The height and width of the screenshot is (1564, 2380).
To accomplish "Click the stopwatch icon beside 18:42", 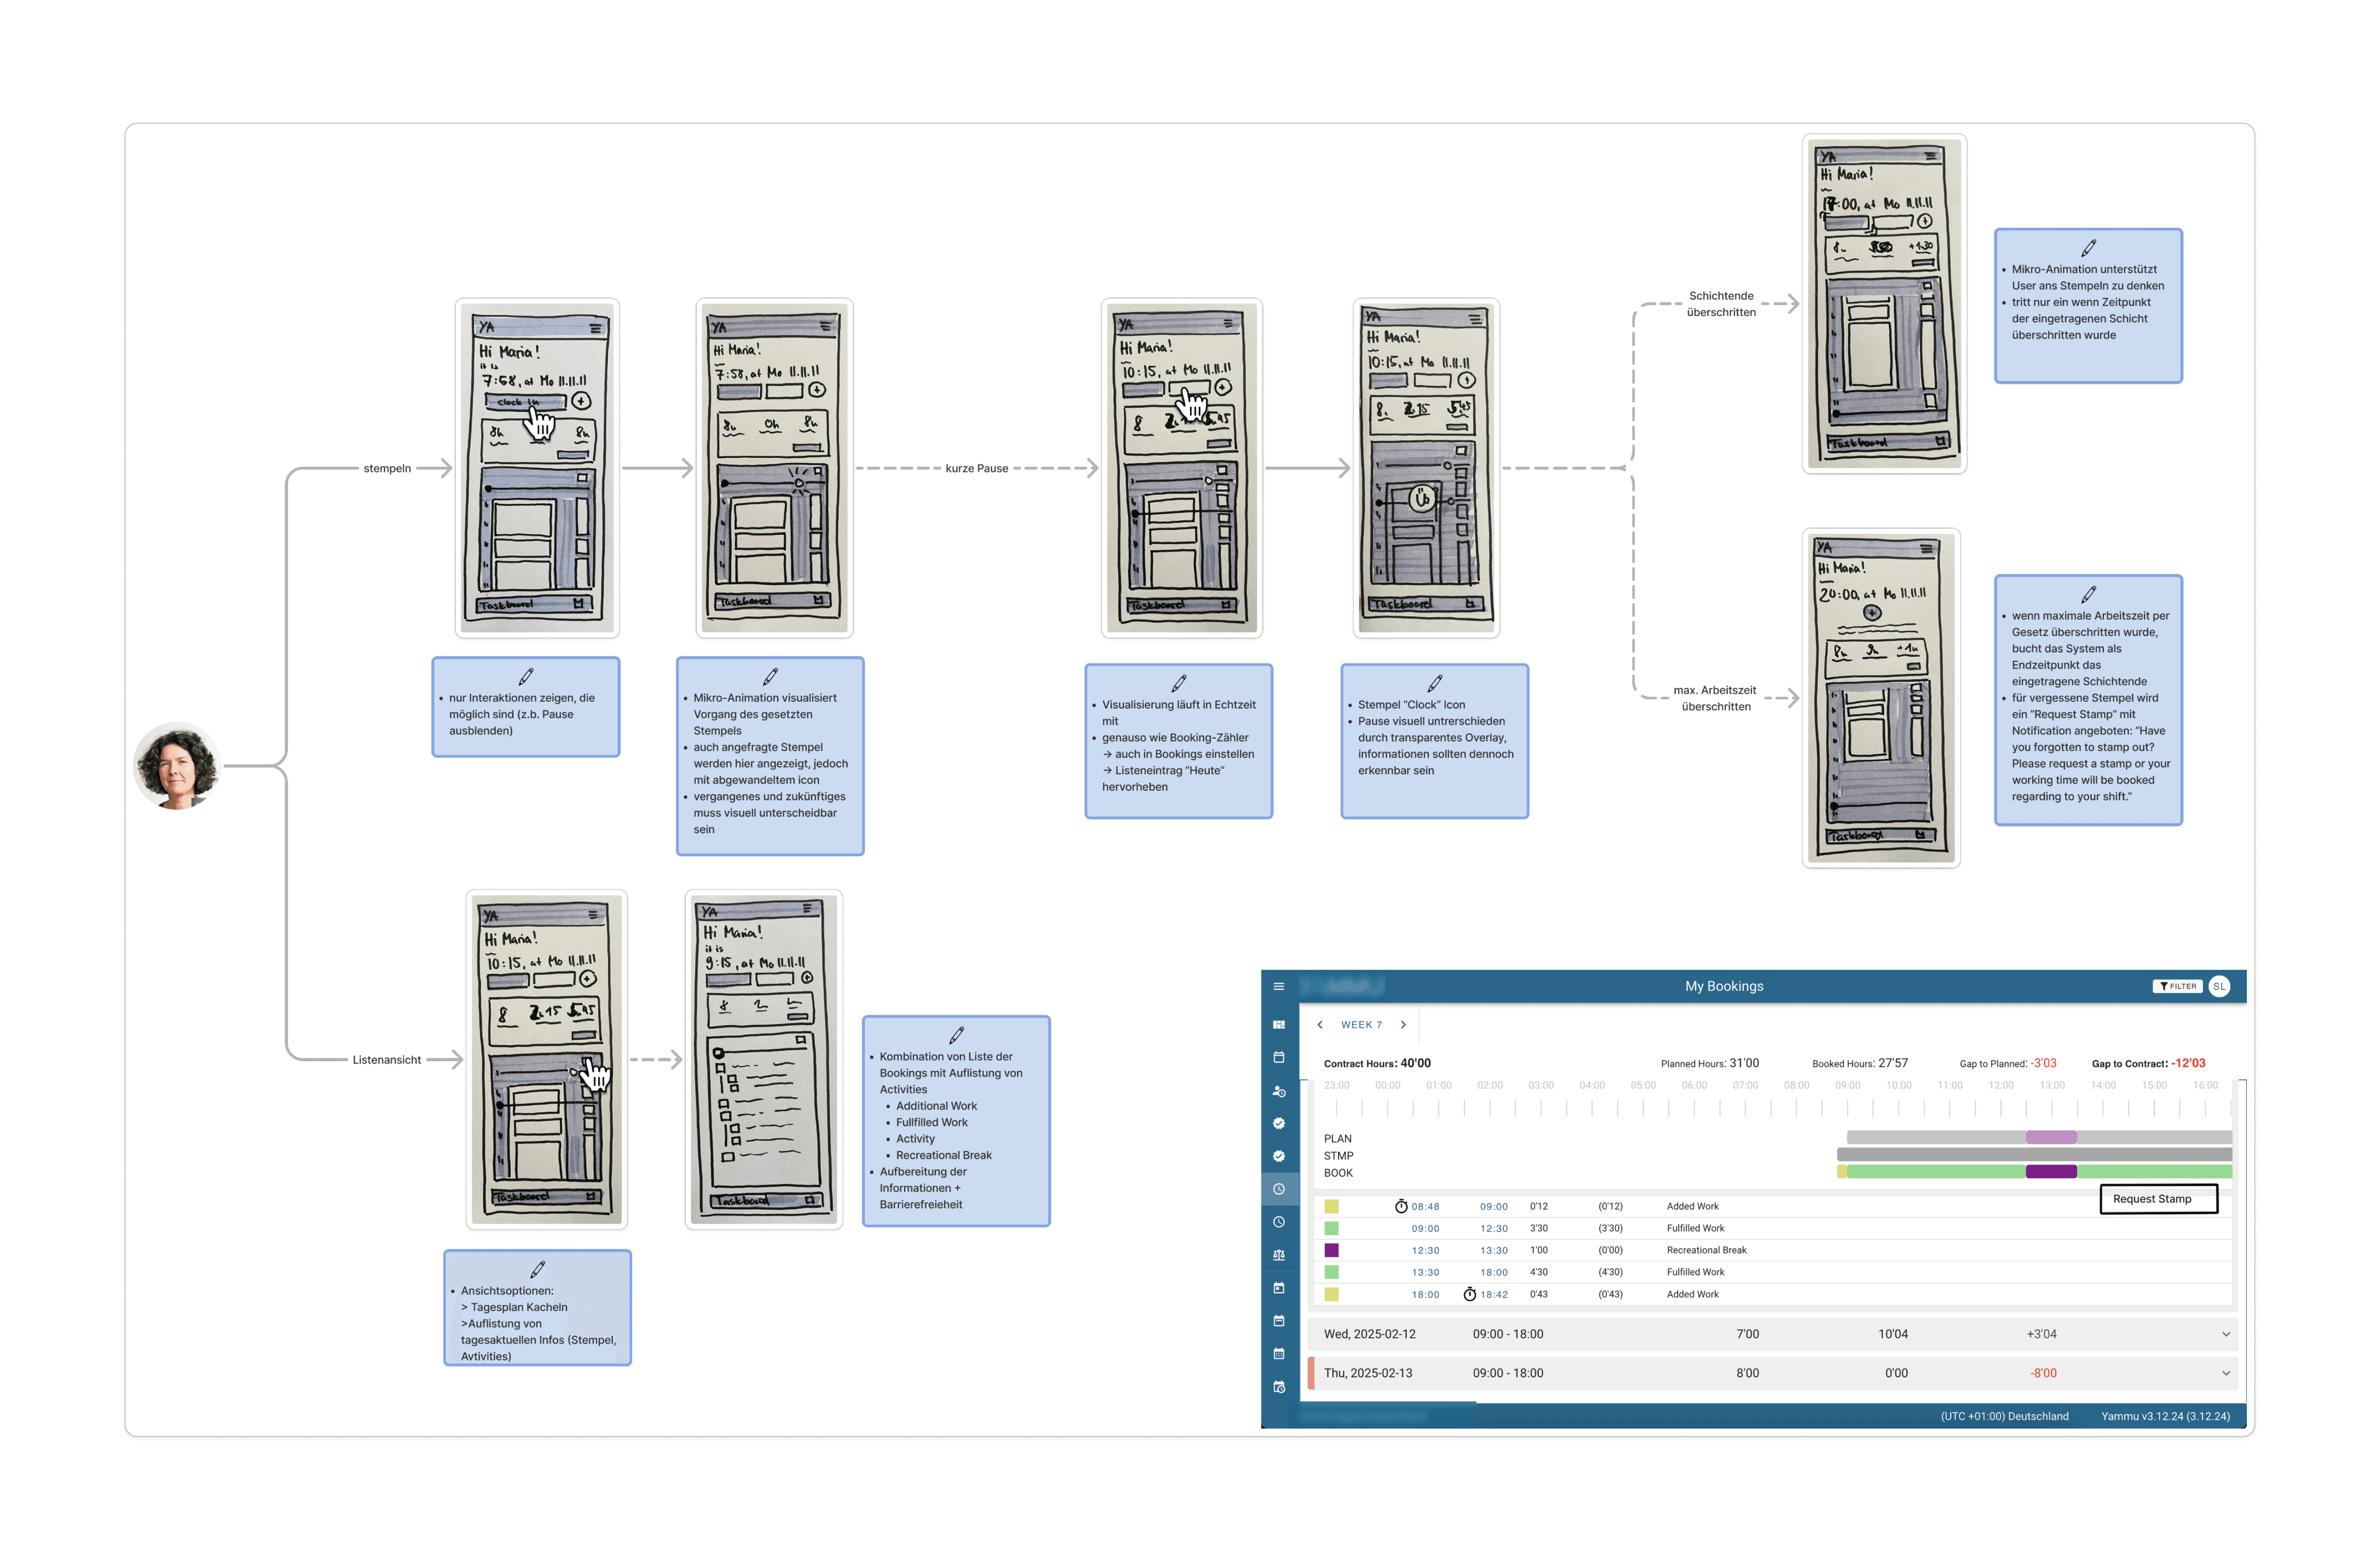I will [x=1469, y=1294].
